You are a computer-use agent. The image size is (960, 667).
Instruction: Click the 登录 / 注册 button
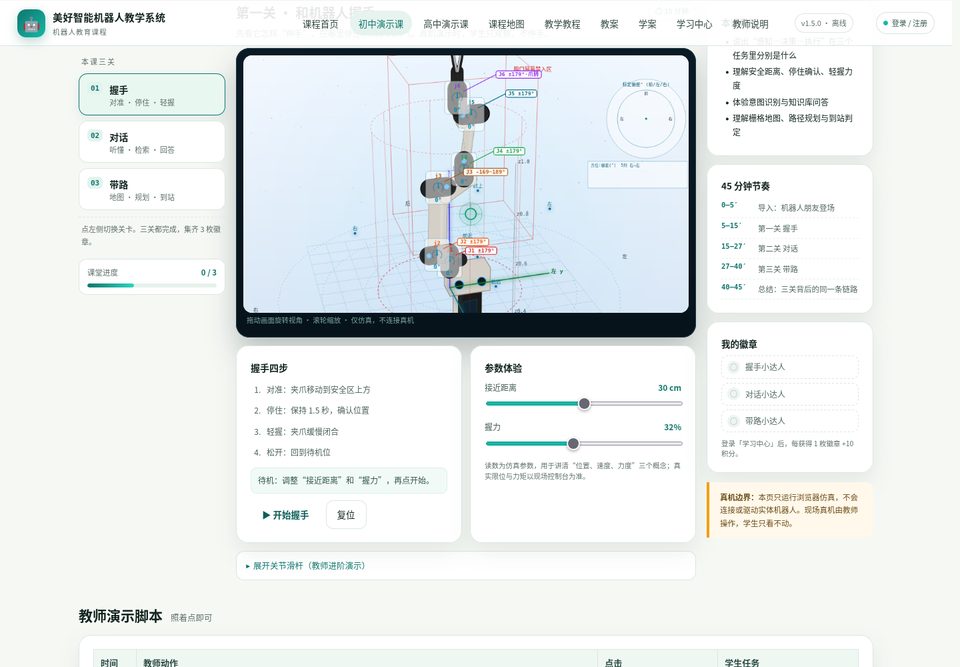pyautogui.click(x=906, y=23)
